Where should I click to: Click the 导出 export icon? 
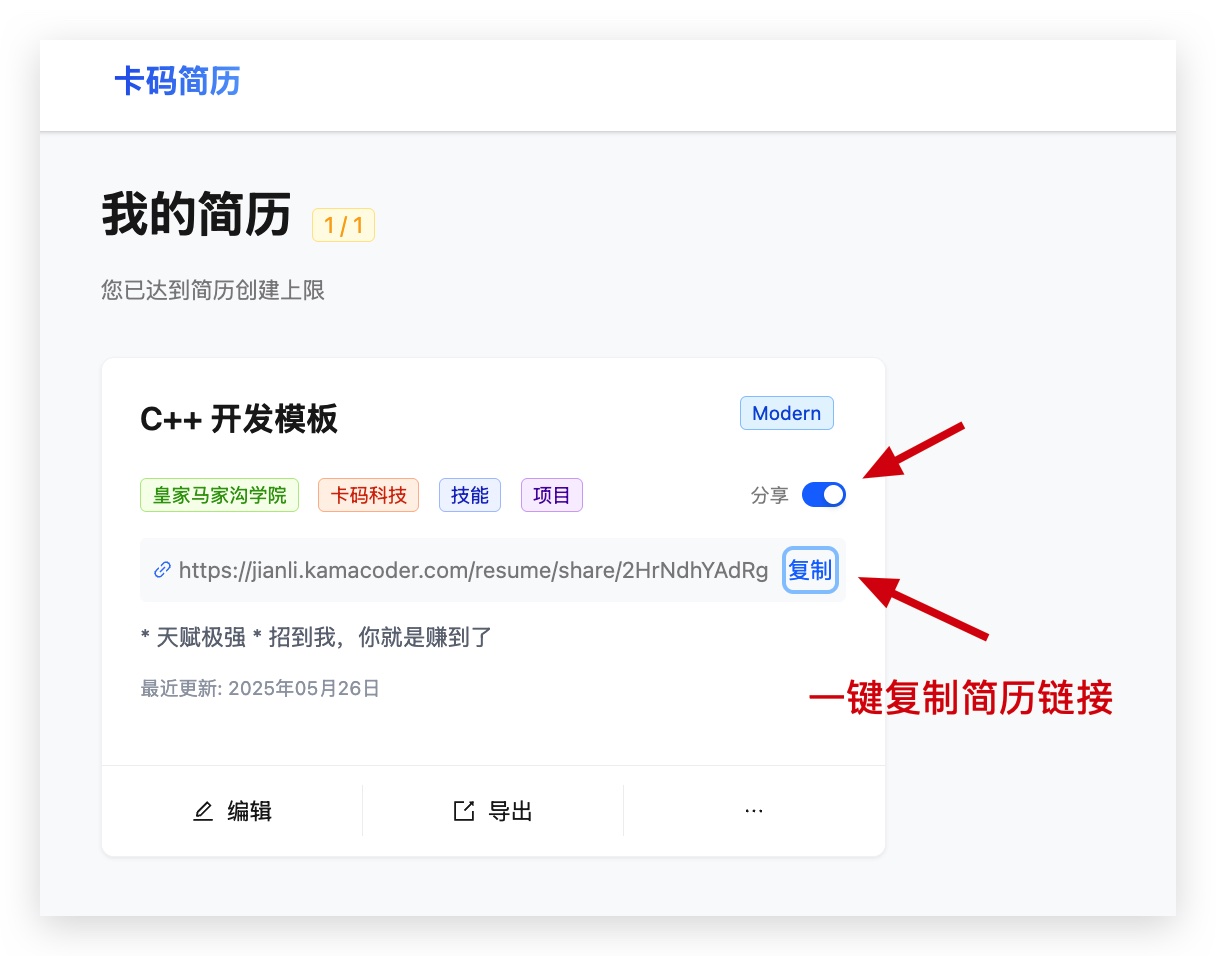pyautogui.click(x=464, y=811)
